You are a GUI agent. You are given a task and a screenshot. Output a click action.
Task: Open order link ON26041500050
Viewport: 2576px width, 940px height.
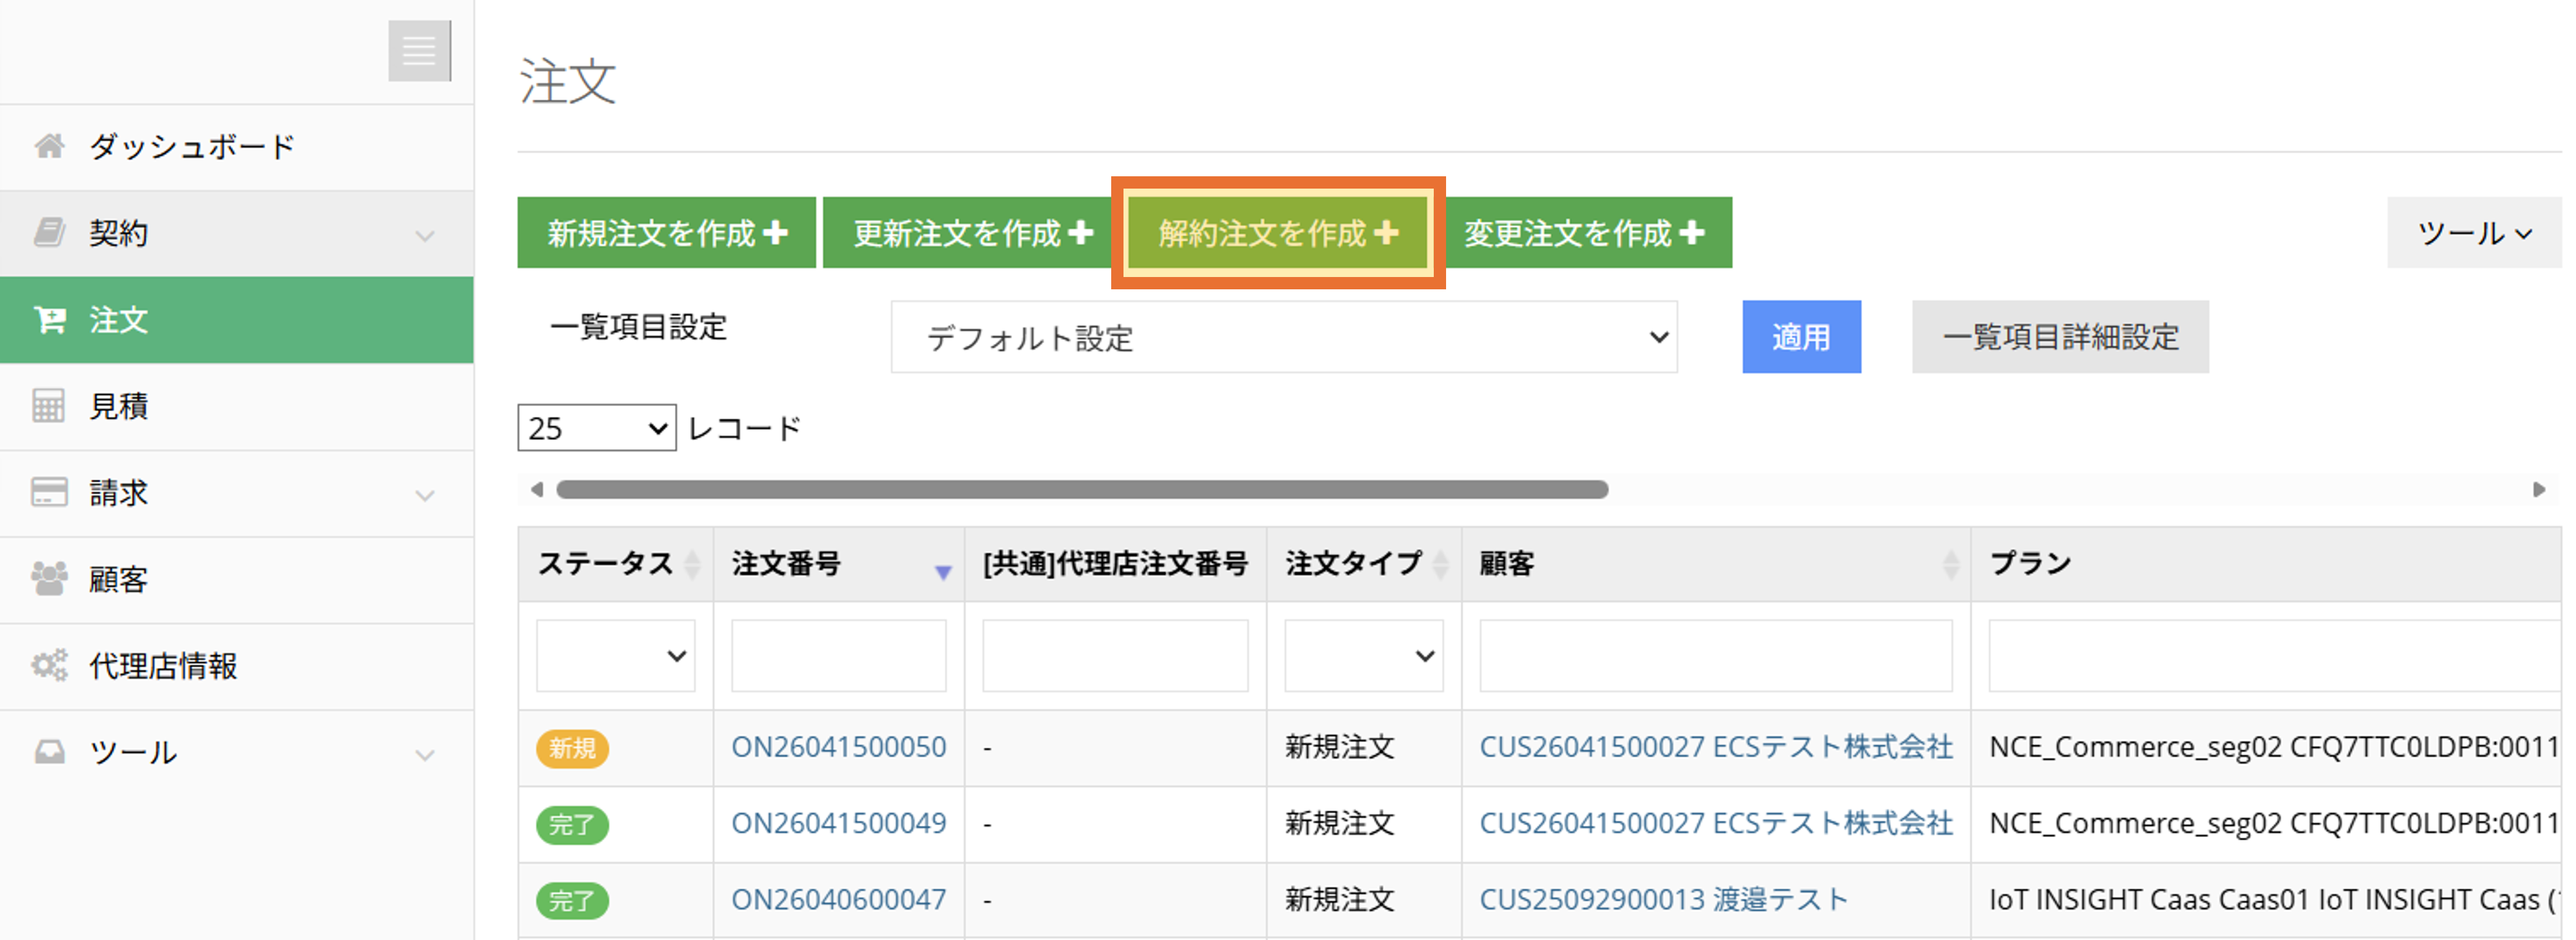pyautogui.click(x=838, y=747)
